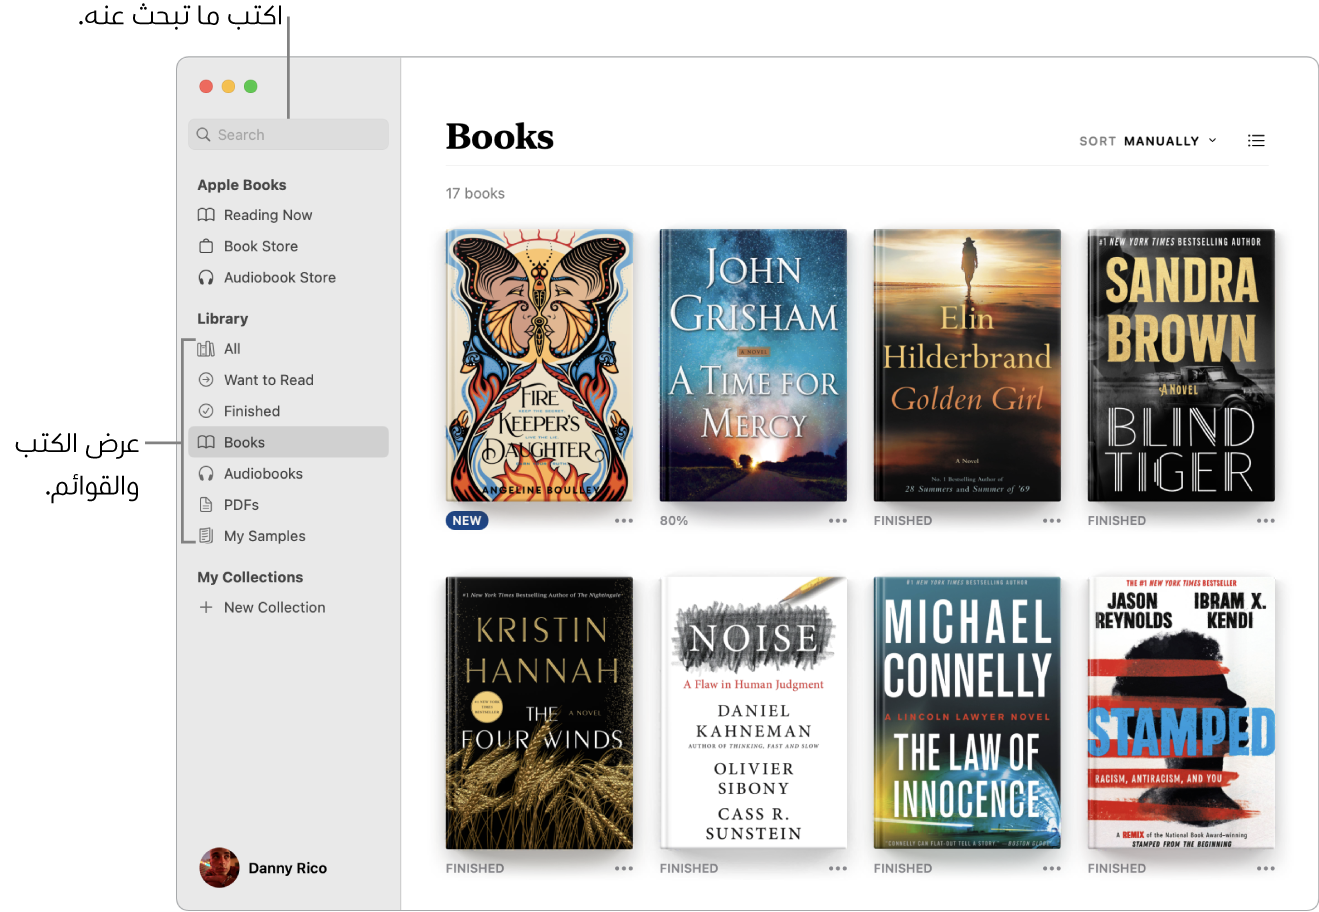This screenshot has height=912, width=1319.
Task: Open more options under A Time for Mercy
Action: 838,521
